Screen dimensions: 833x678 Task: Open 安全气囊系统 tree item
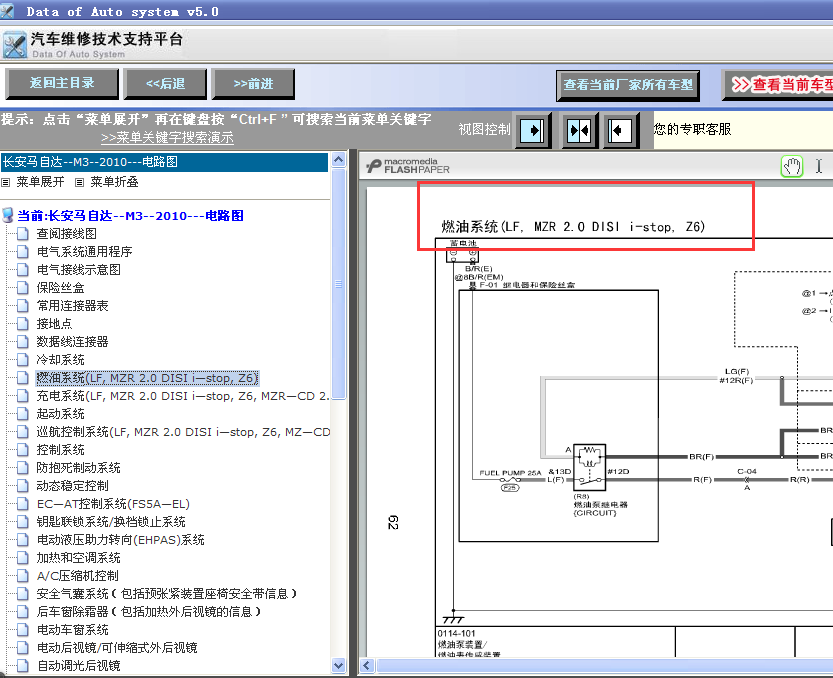coord(166,594)
